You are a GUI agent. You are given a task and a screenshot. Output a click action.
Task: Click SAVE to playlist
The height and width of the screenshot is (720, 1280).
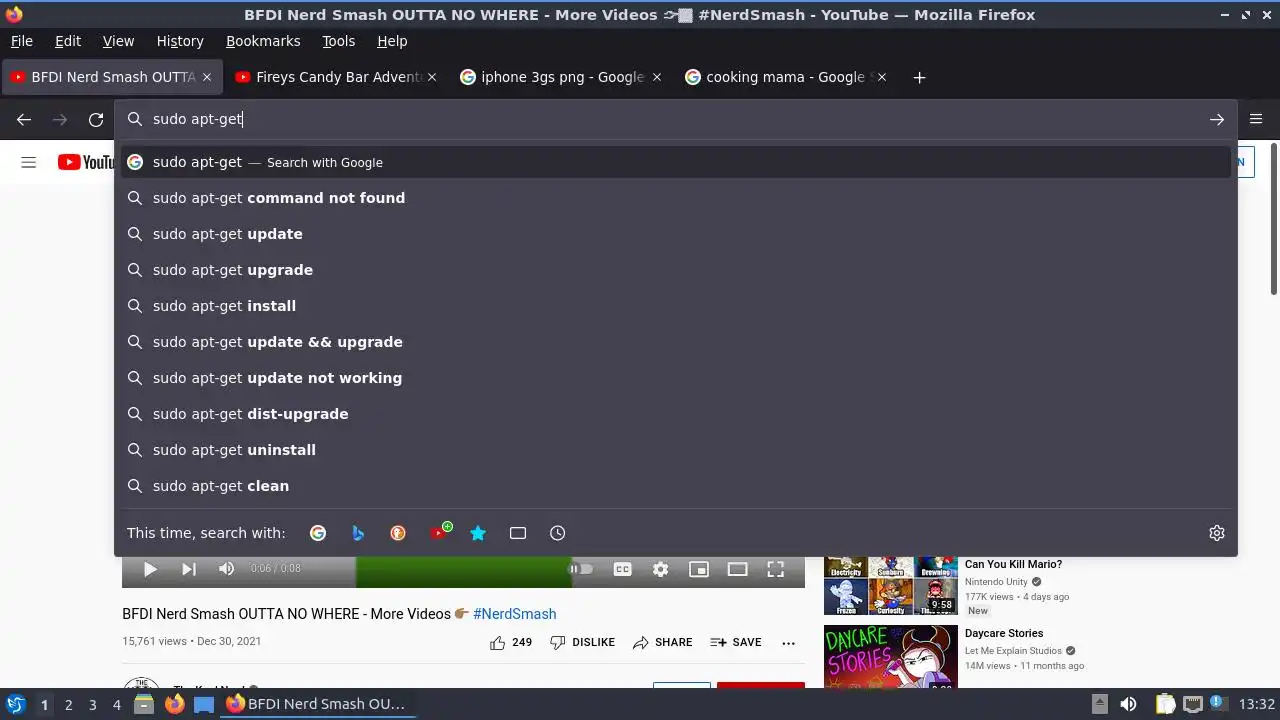(x=736, y=643)
